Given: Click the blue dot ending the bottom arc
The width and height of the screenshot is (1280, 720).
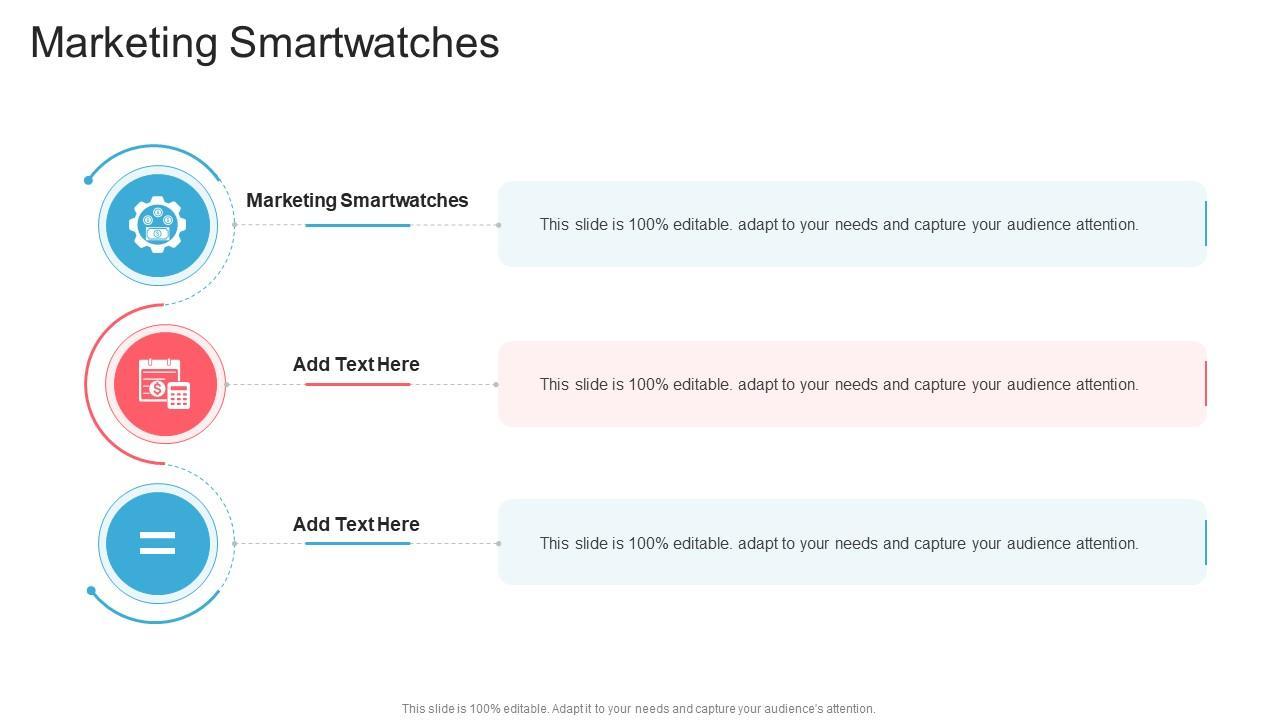Looking at the screenshot, I should click(92, 591).
